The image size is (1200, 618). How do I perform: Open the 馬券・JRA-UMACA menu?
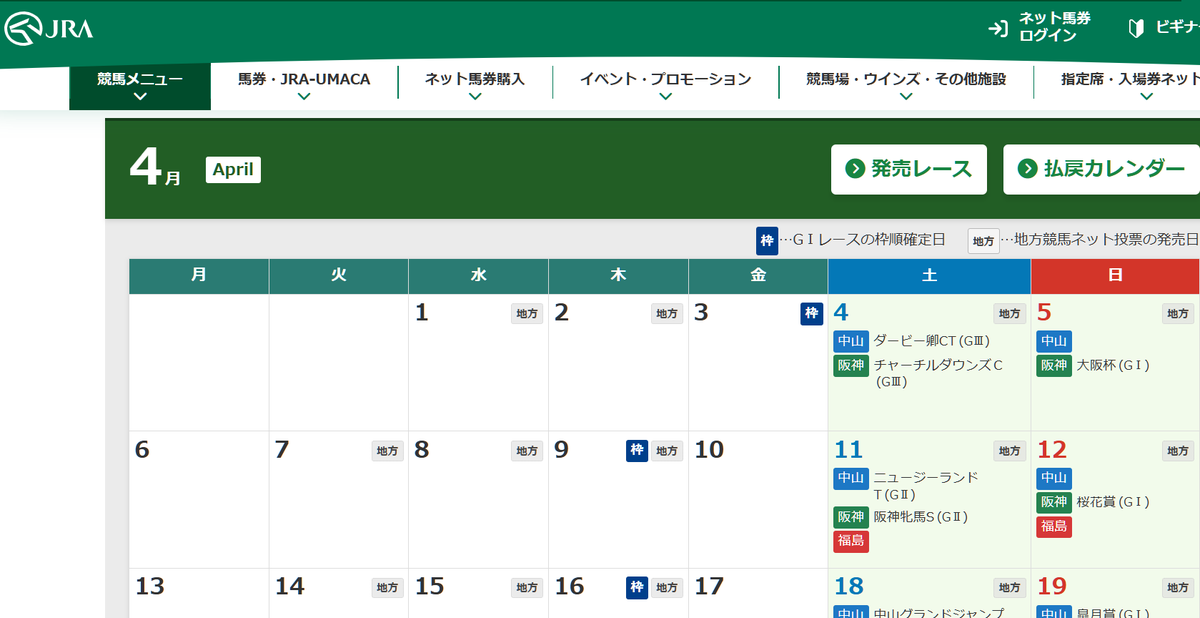click(x=304, y=86)
